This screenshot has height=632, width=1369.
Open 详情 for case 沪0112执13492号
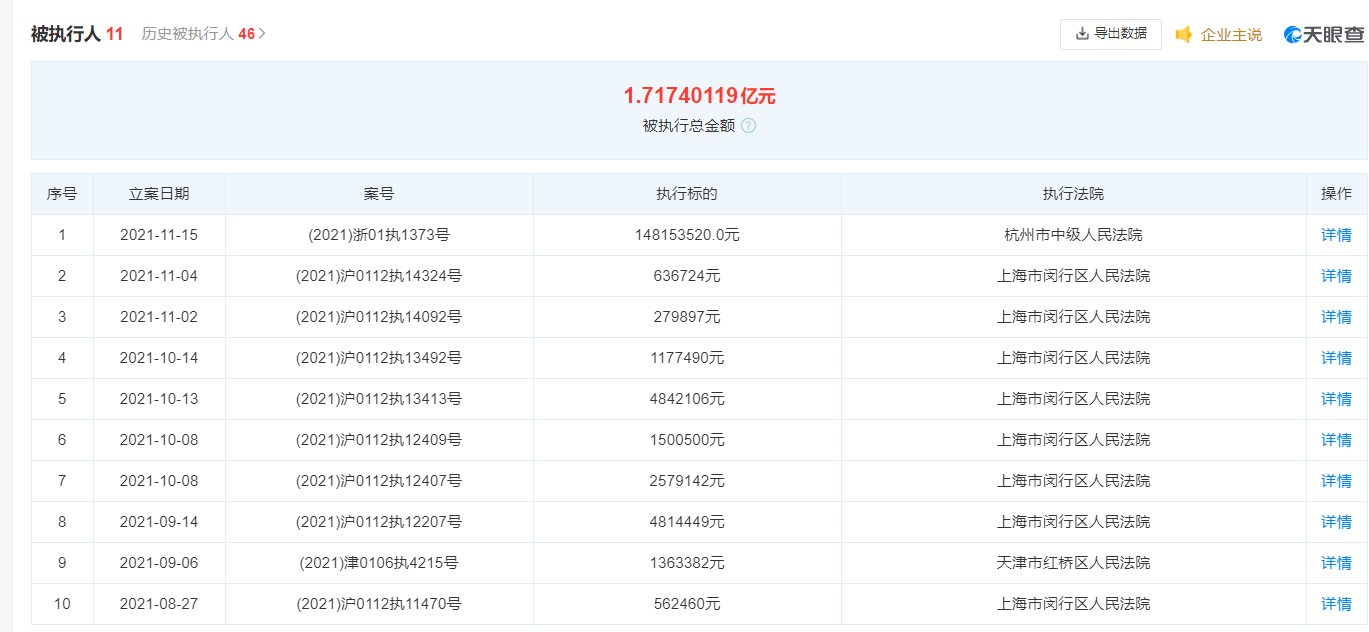tap(1336, 358)
